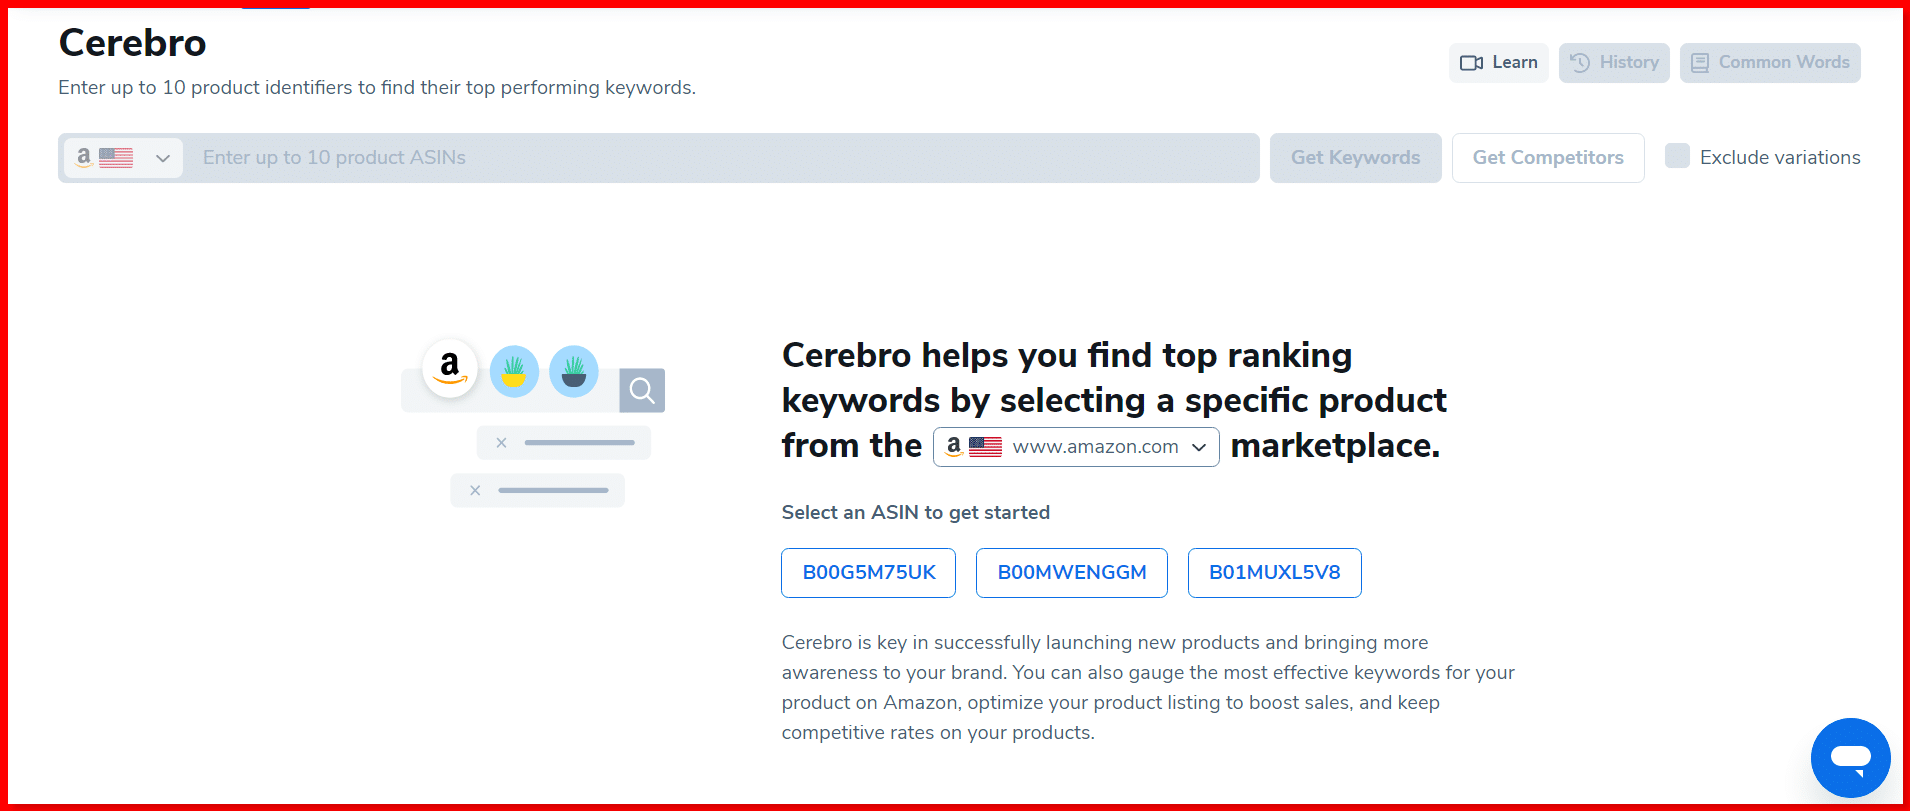Click the Get Competitors button
Image resolution: width=1910 pixels, height=811 pixels.
tap(1548, 158)
